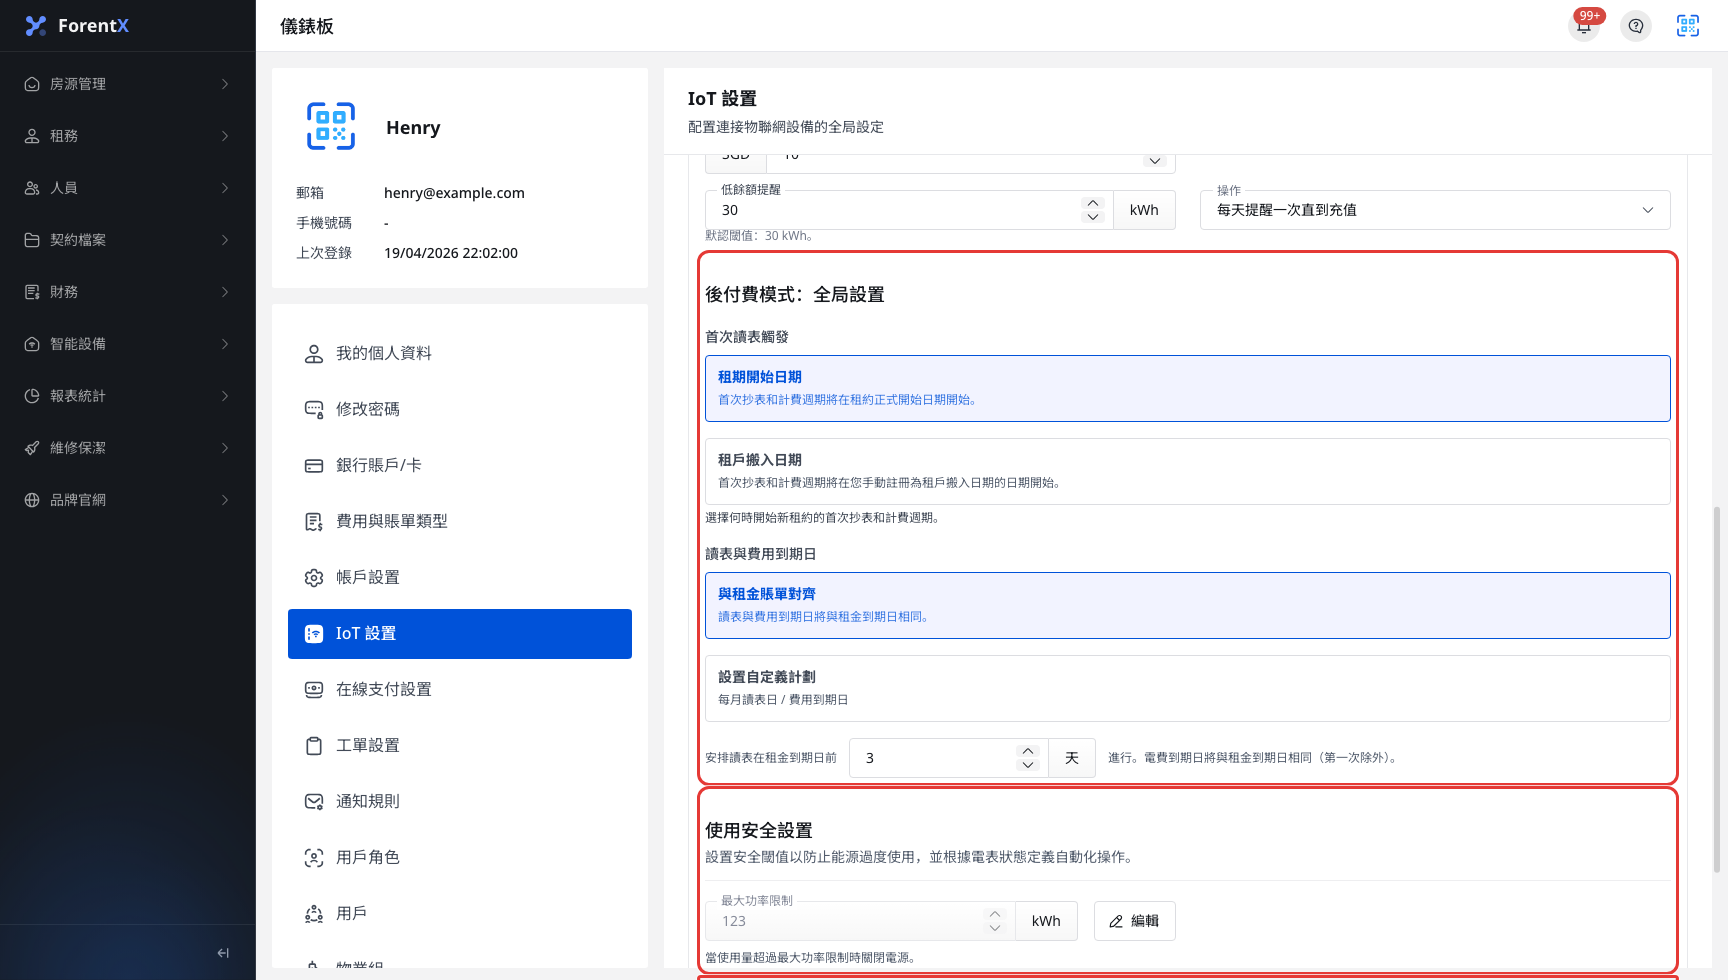Click the ForentX logo

(77, 26)
